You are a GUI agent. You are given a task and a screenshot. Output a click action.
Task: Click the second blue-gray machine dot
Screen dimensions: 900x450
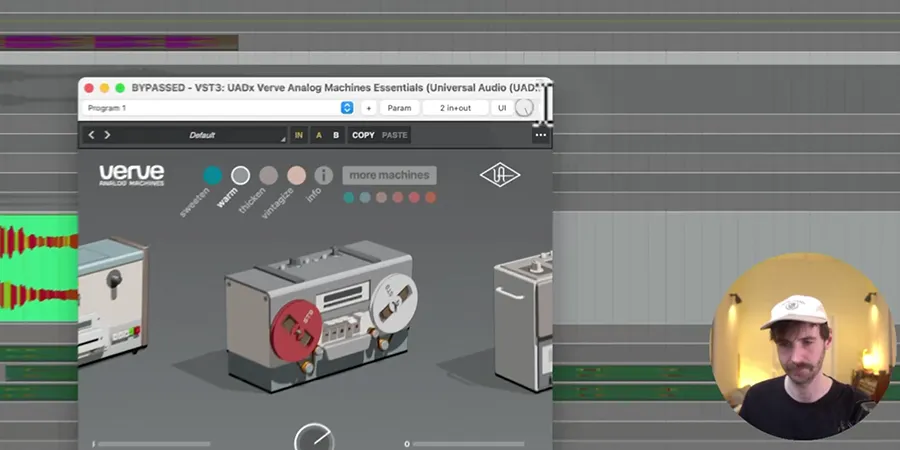click(x=365, y=197)
